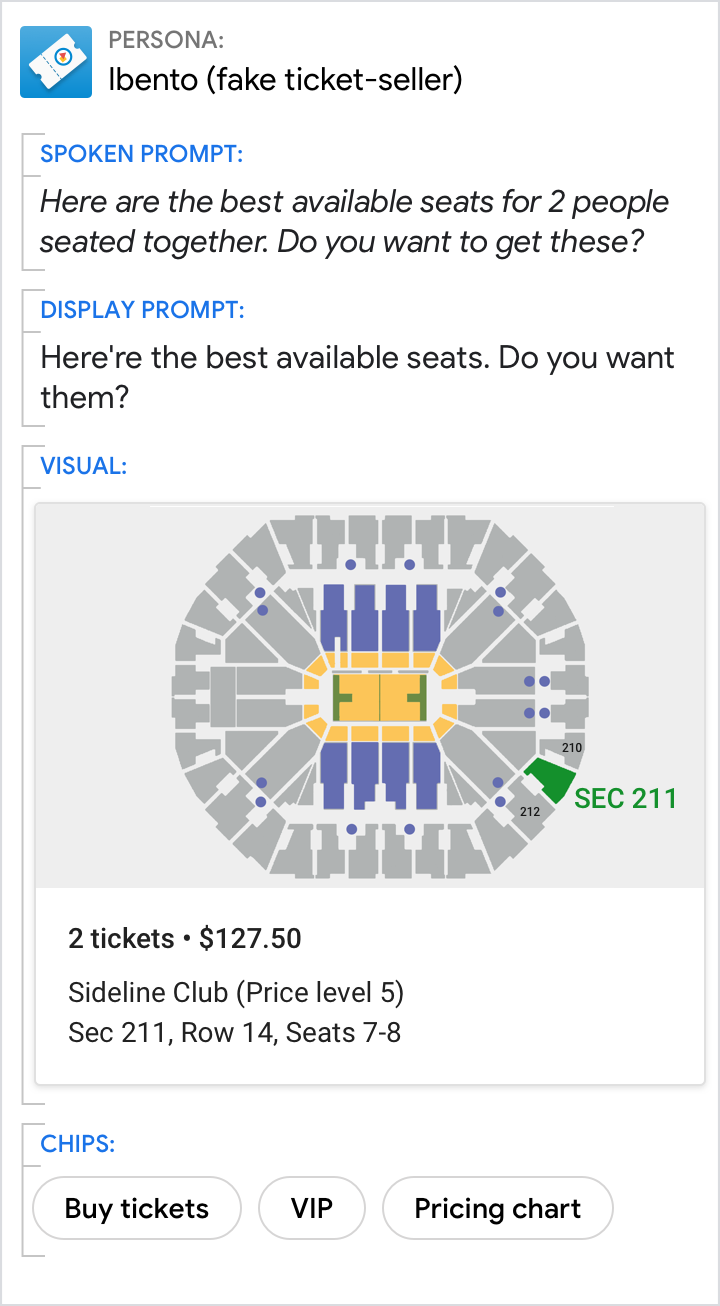Click the Ibento (fake ticket-seller) title

click(x=285, y=79)
